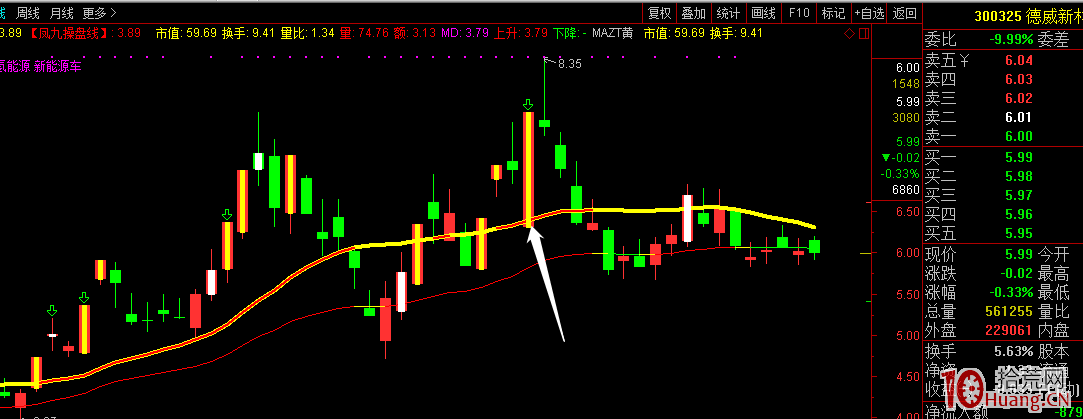Select the 卖四 6.03 ask row
This screenshot has height=419, width=1083.
(x=1003, y=79)
